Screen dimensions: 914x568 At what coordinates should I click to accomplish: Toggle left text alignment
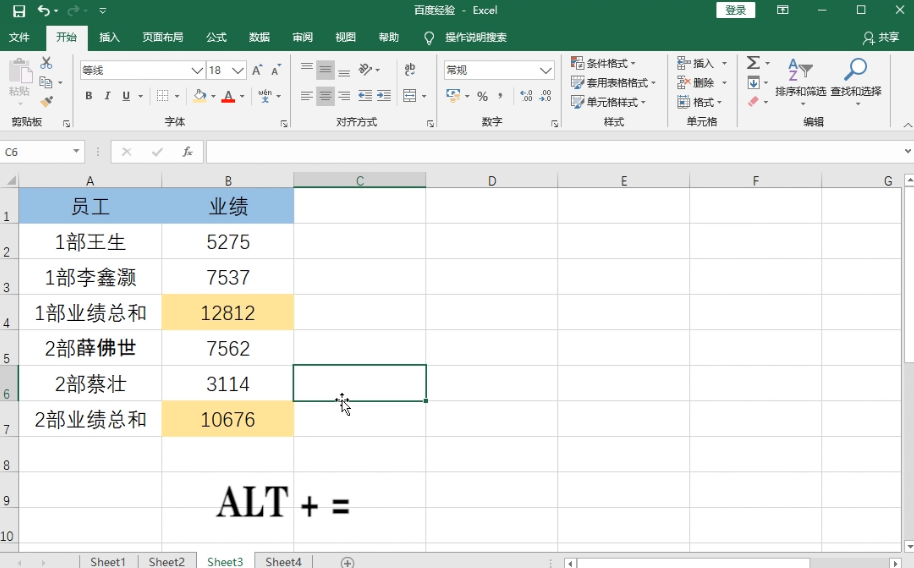pyautogui.click(x=307, y=96)
